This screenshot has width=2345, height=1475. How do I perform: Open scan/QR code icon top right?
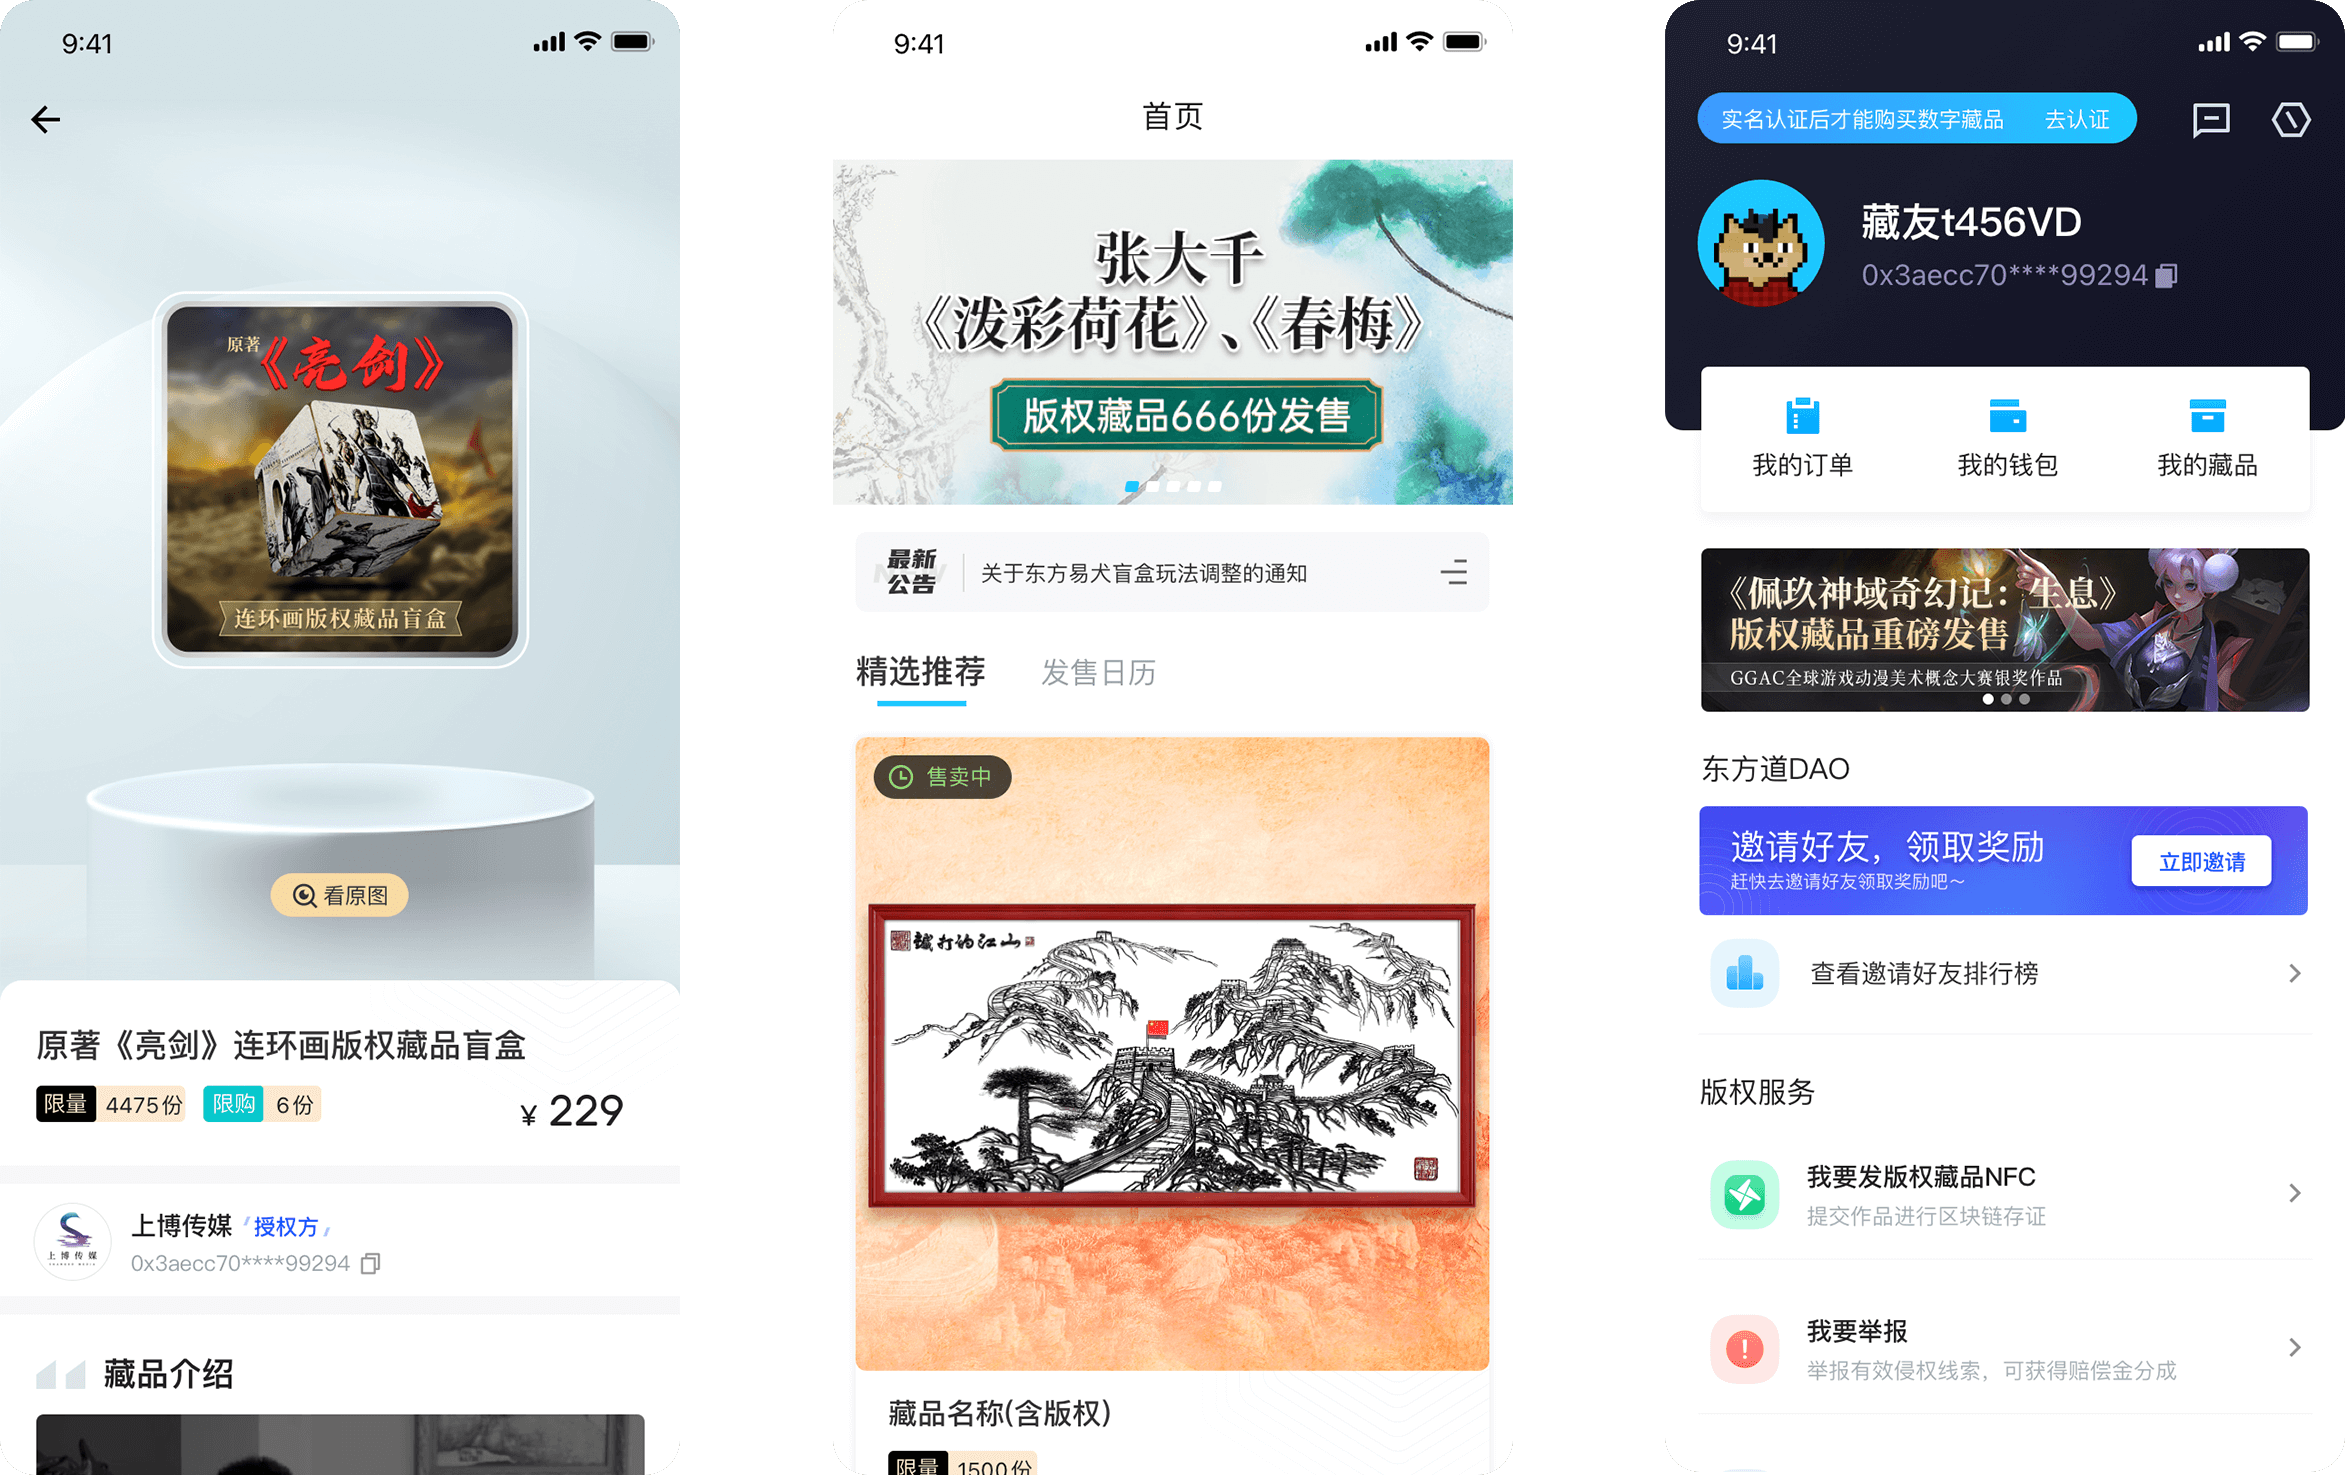pos(2291,119)
